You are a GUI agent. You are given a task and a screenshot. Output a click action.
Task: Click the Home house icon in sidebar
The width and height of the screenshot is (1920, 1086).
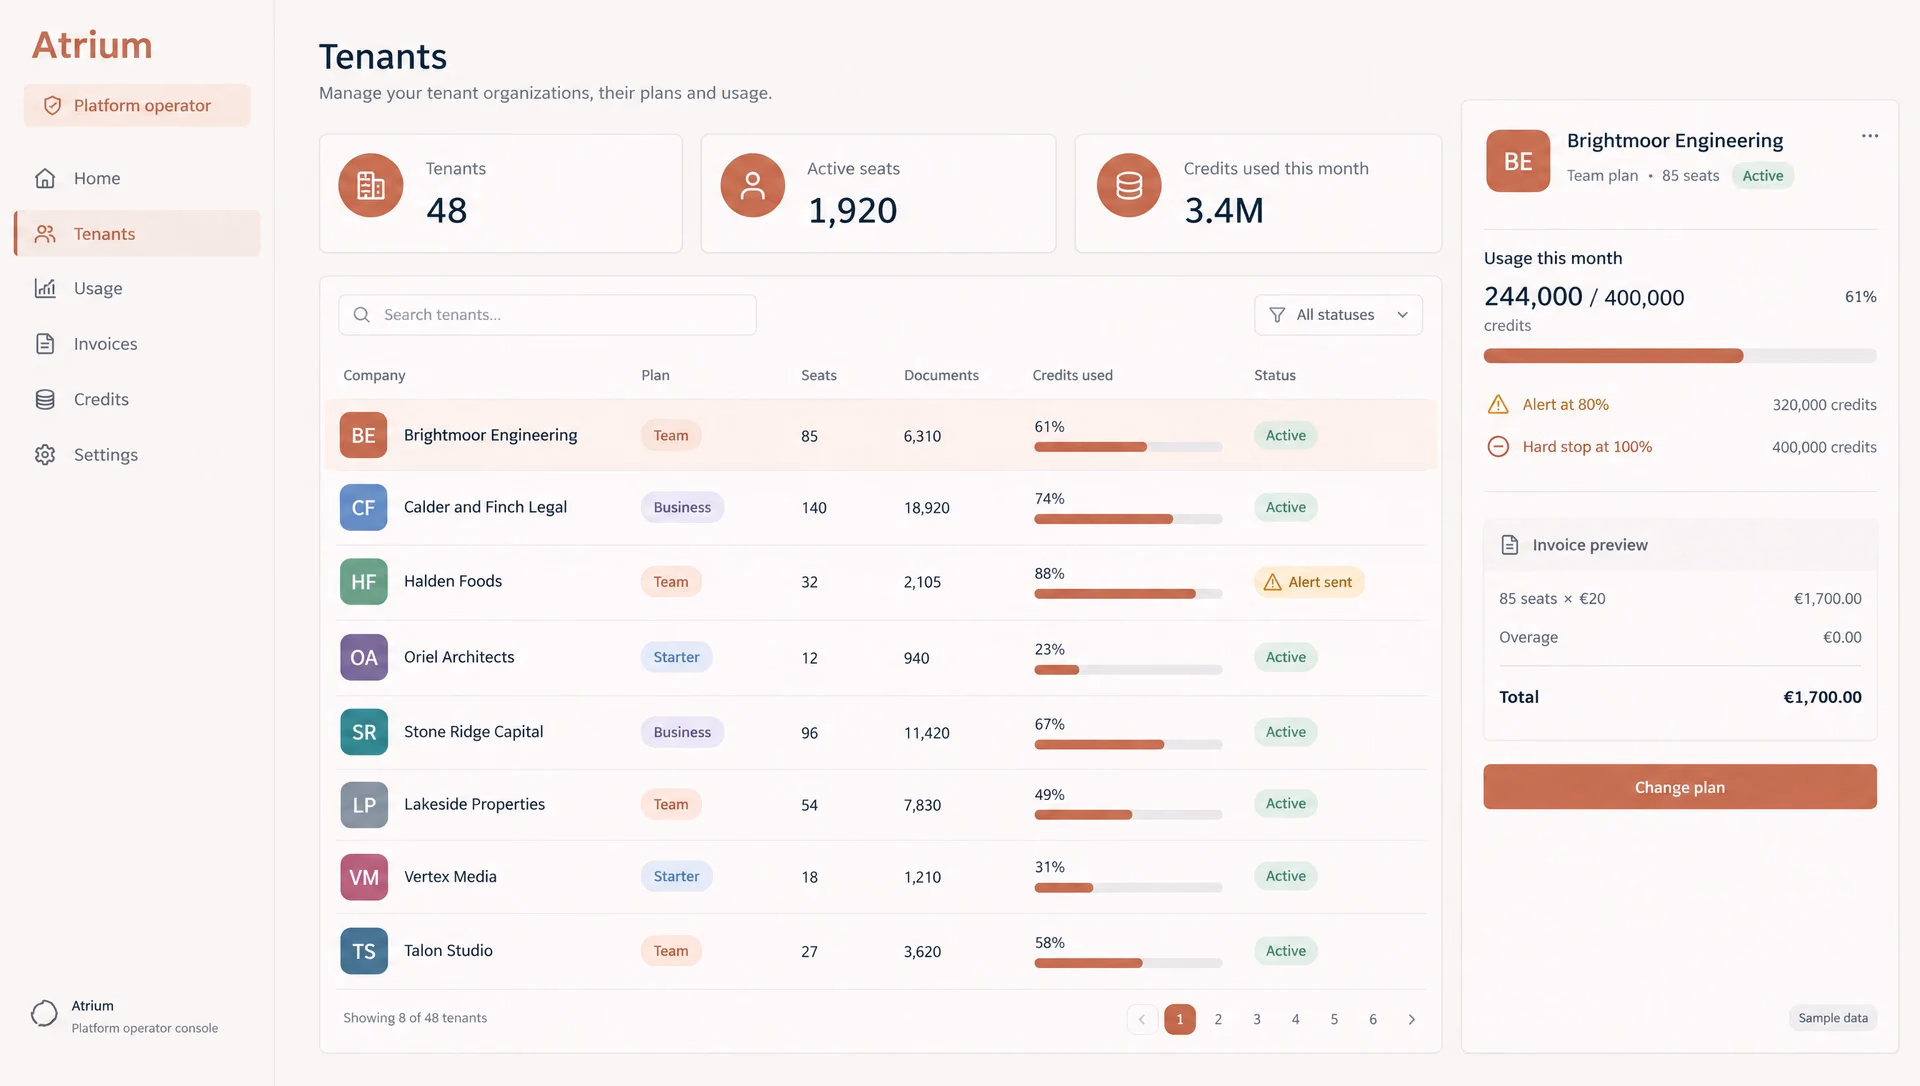pos(45,179)
